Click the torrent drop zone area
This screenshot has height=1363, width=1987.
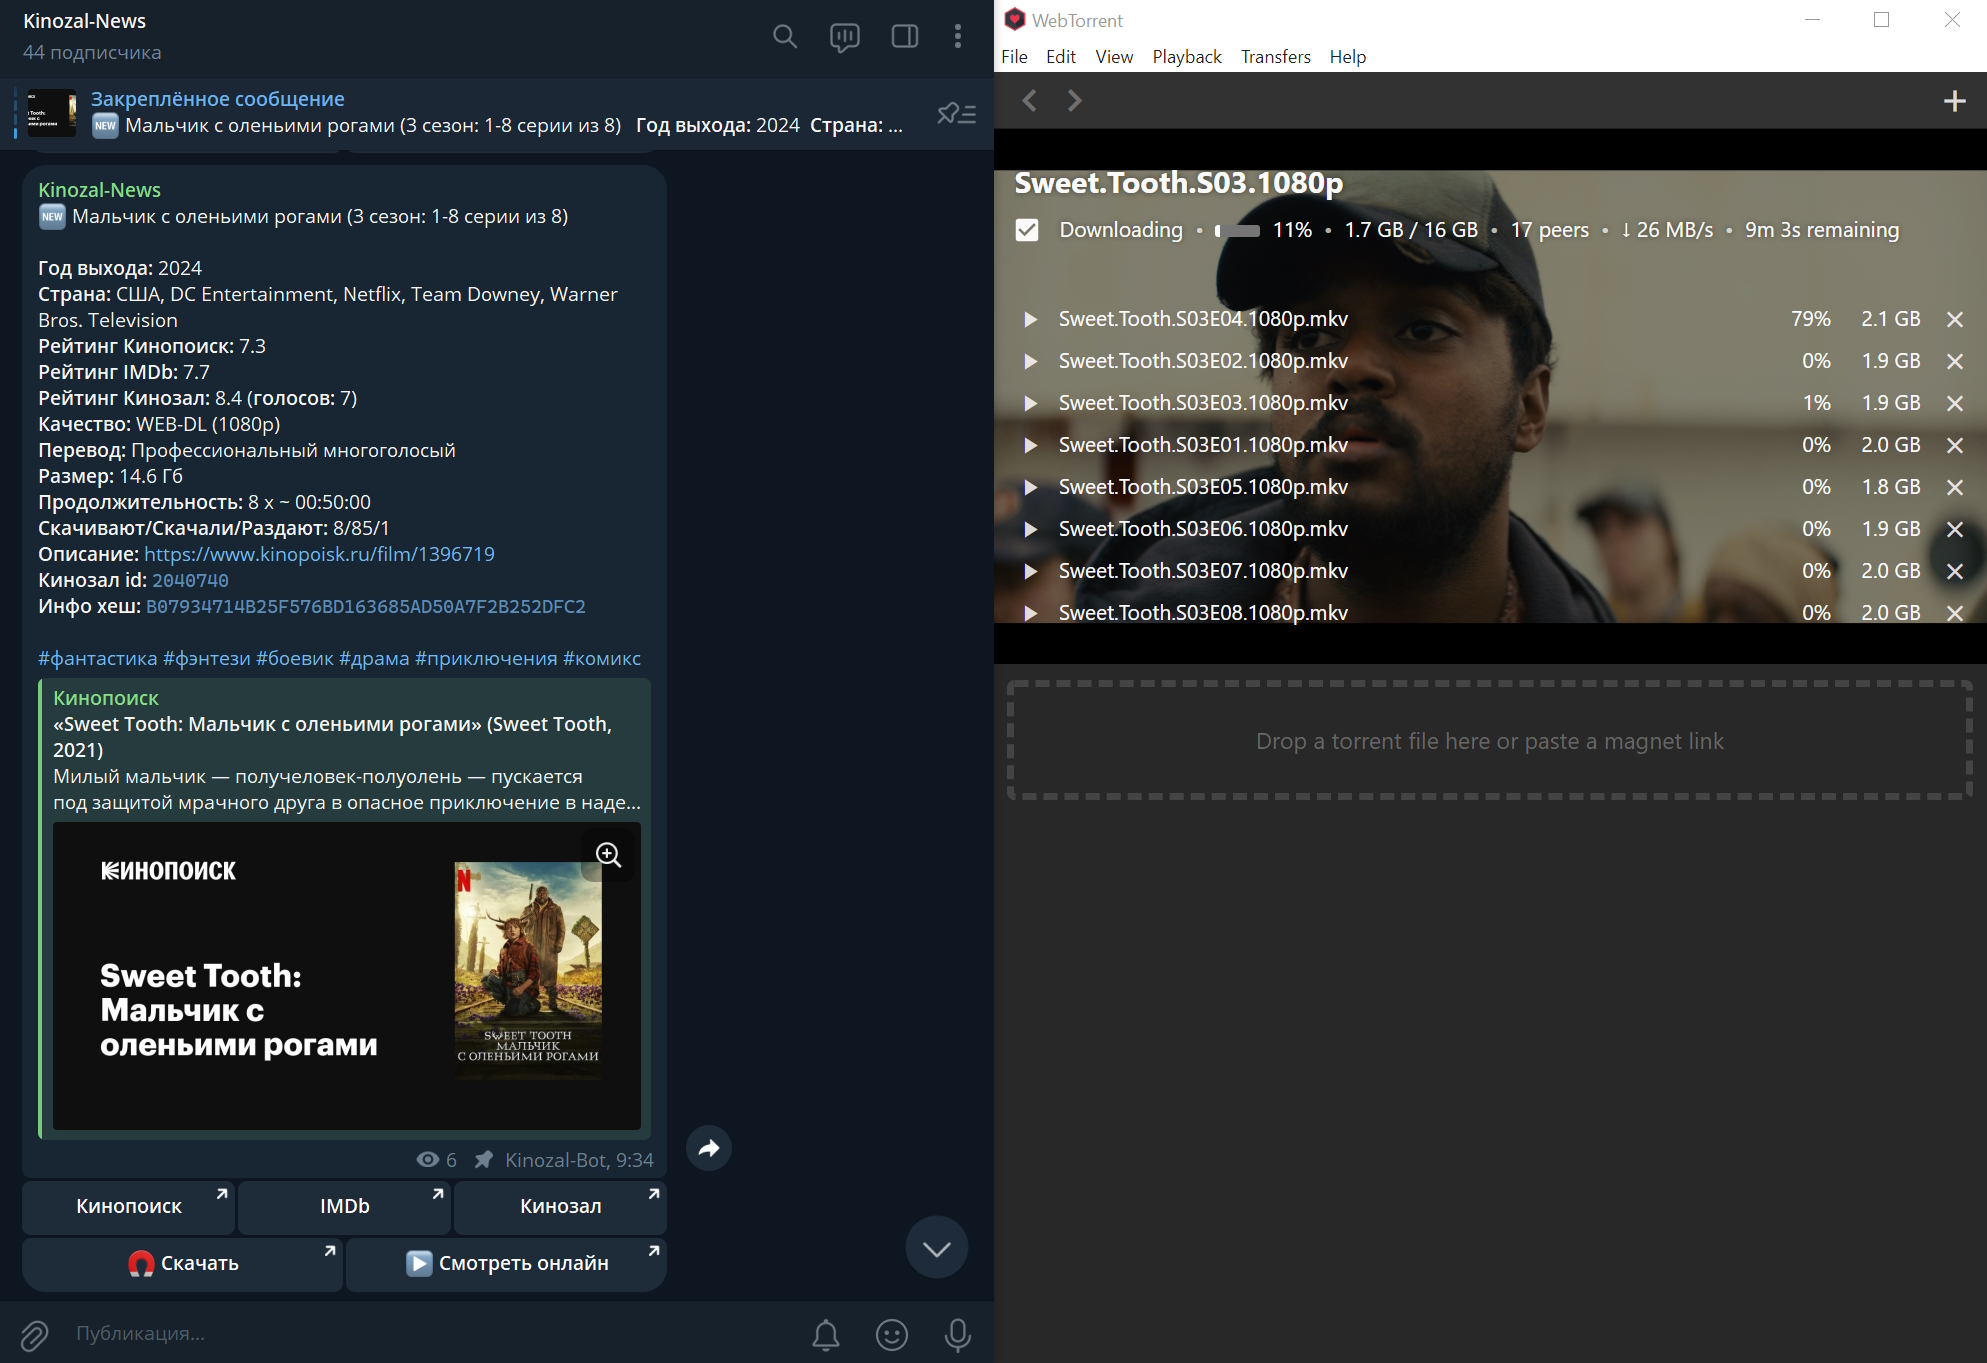coord(1490,740)
